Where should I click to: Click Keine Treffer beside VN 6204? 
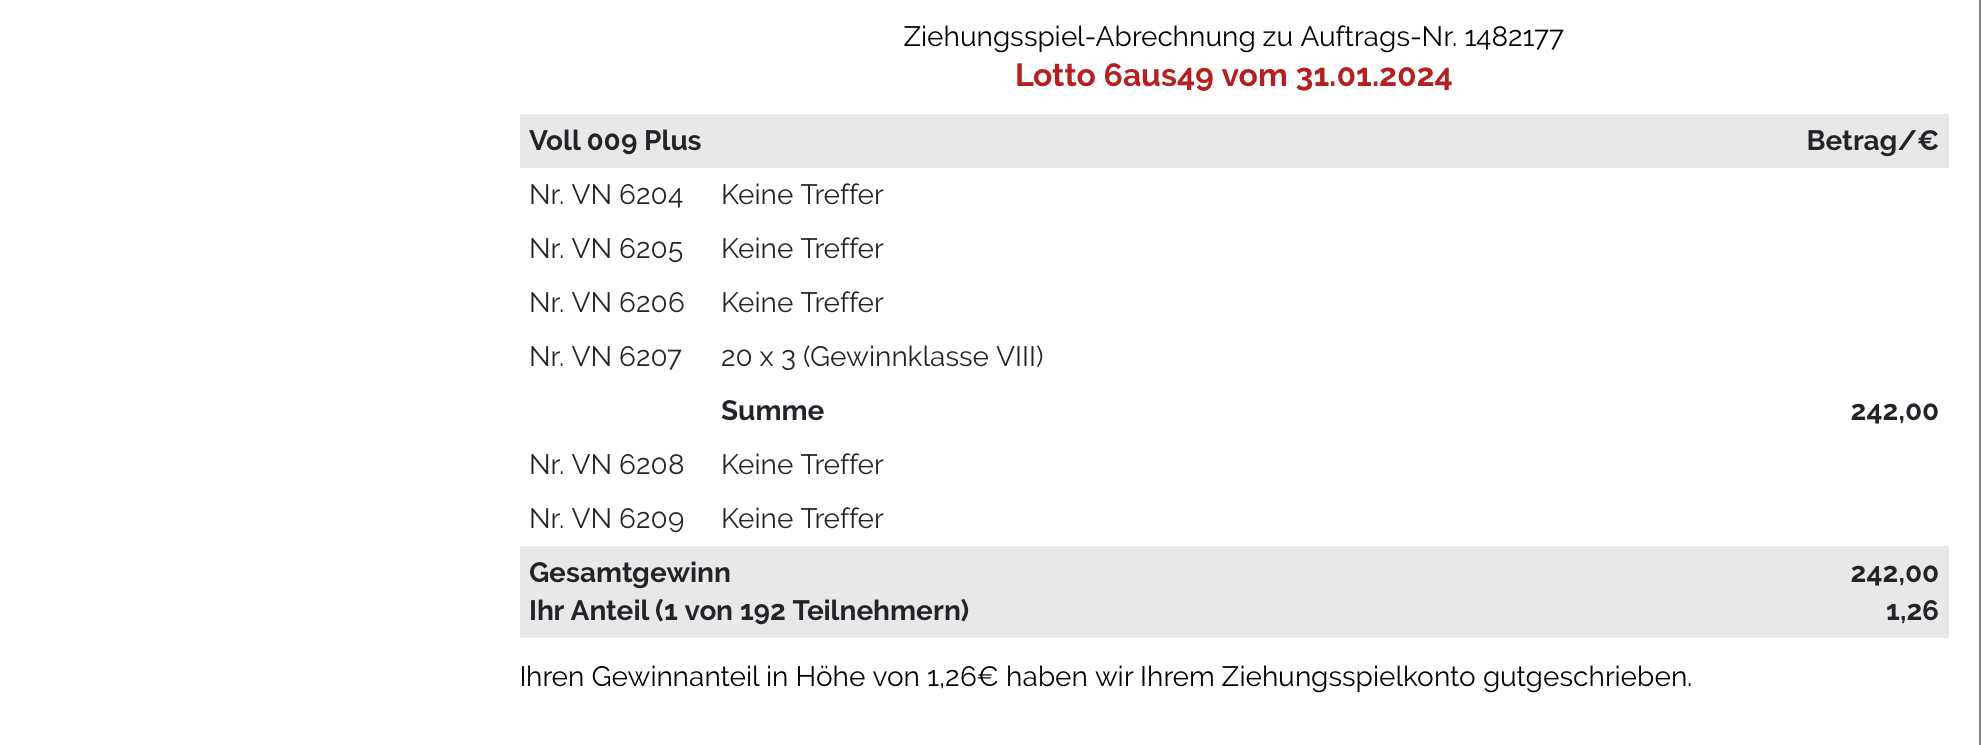(802, 195)
